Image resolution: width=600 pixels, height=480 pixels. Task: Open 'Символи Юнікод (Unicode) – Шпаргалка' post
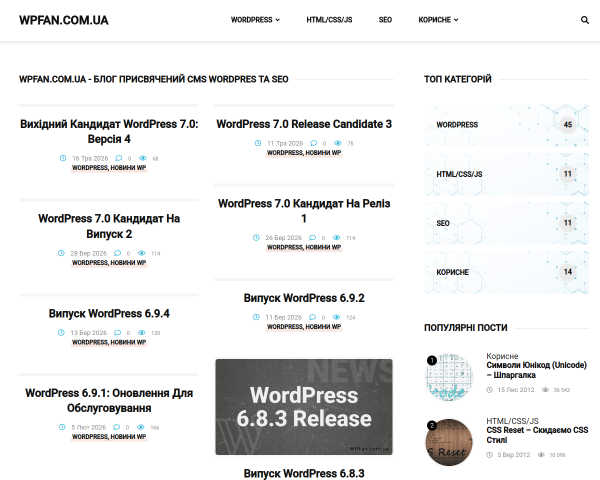[x=536, y=370]
